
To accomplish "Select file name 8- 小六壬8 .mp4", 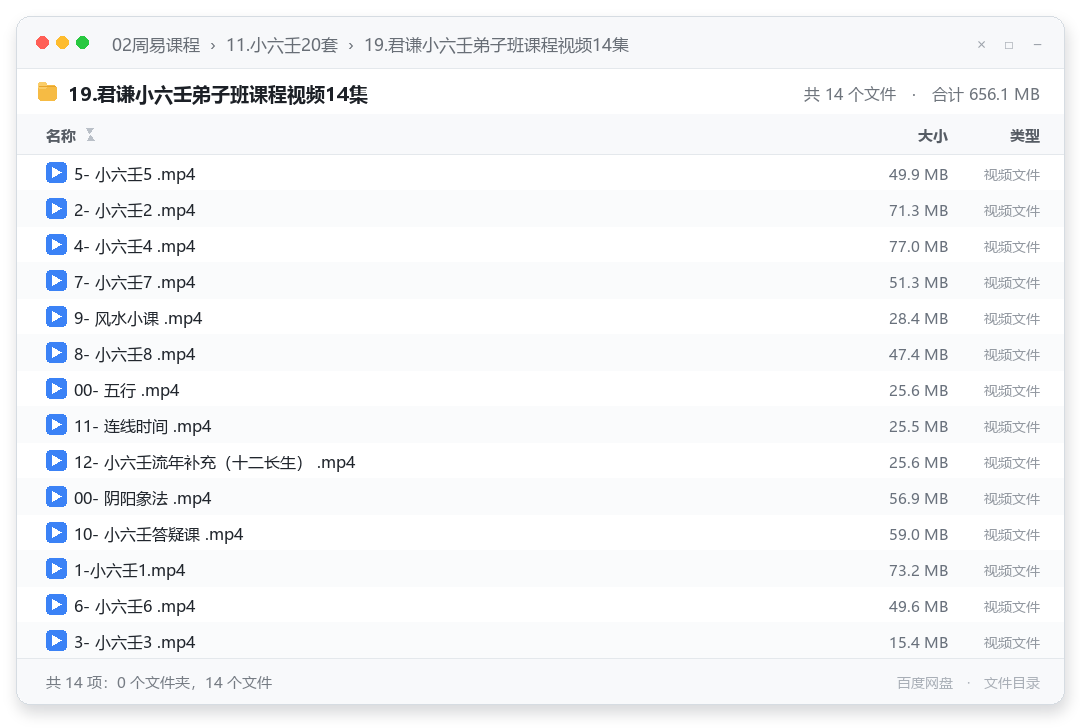I will (x=134, y=355).
